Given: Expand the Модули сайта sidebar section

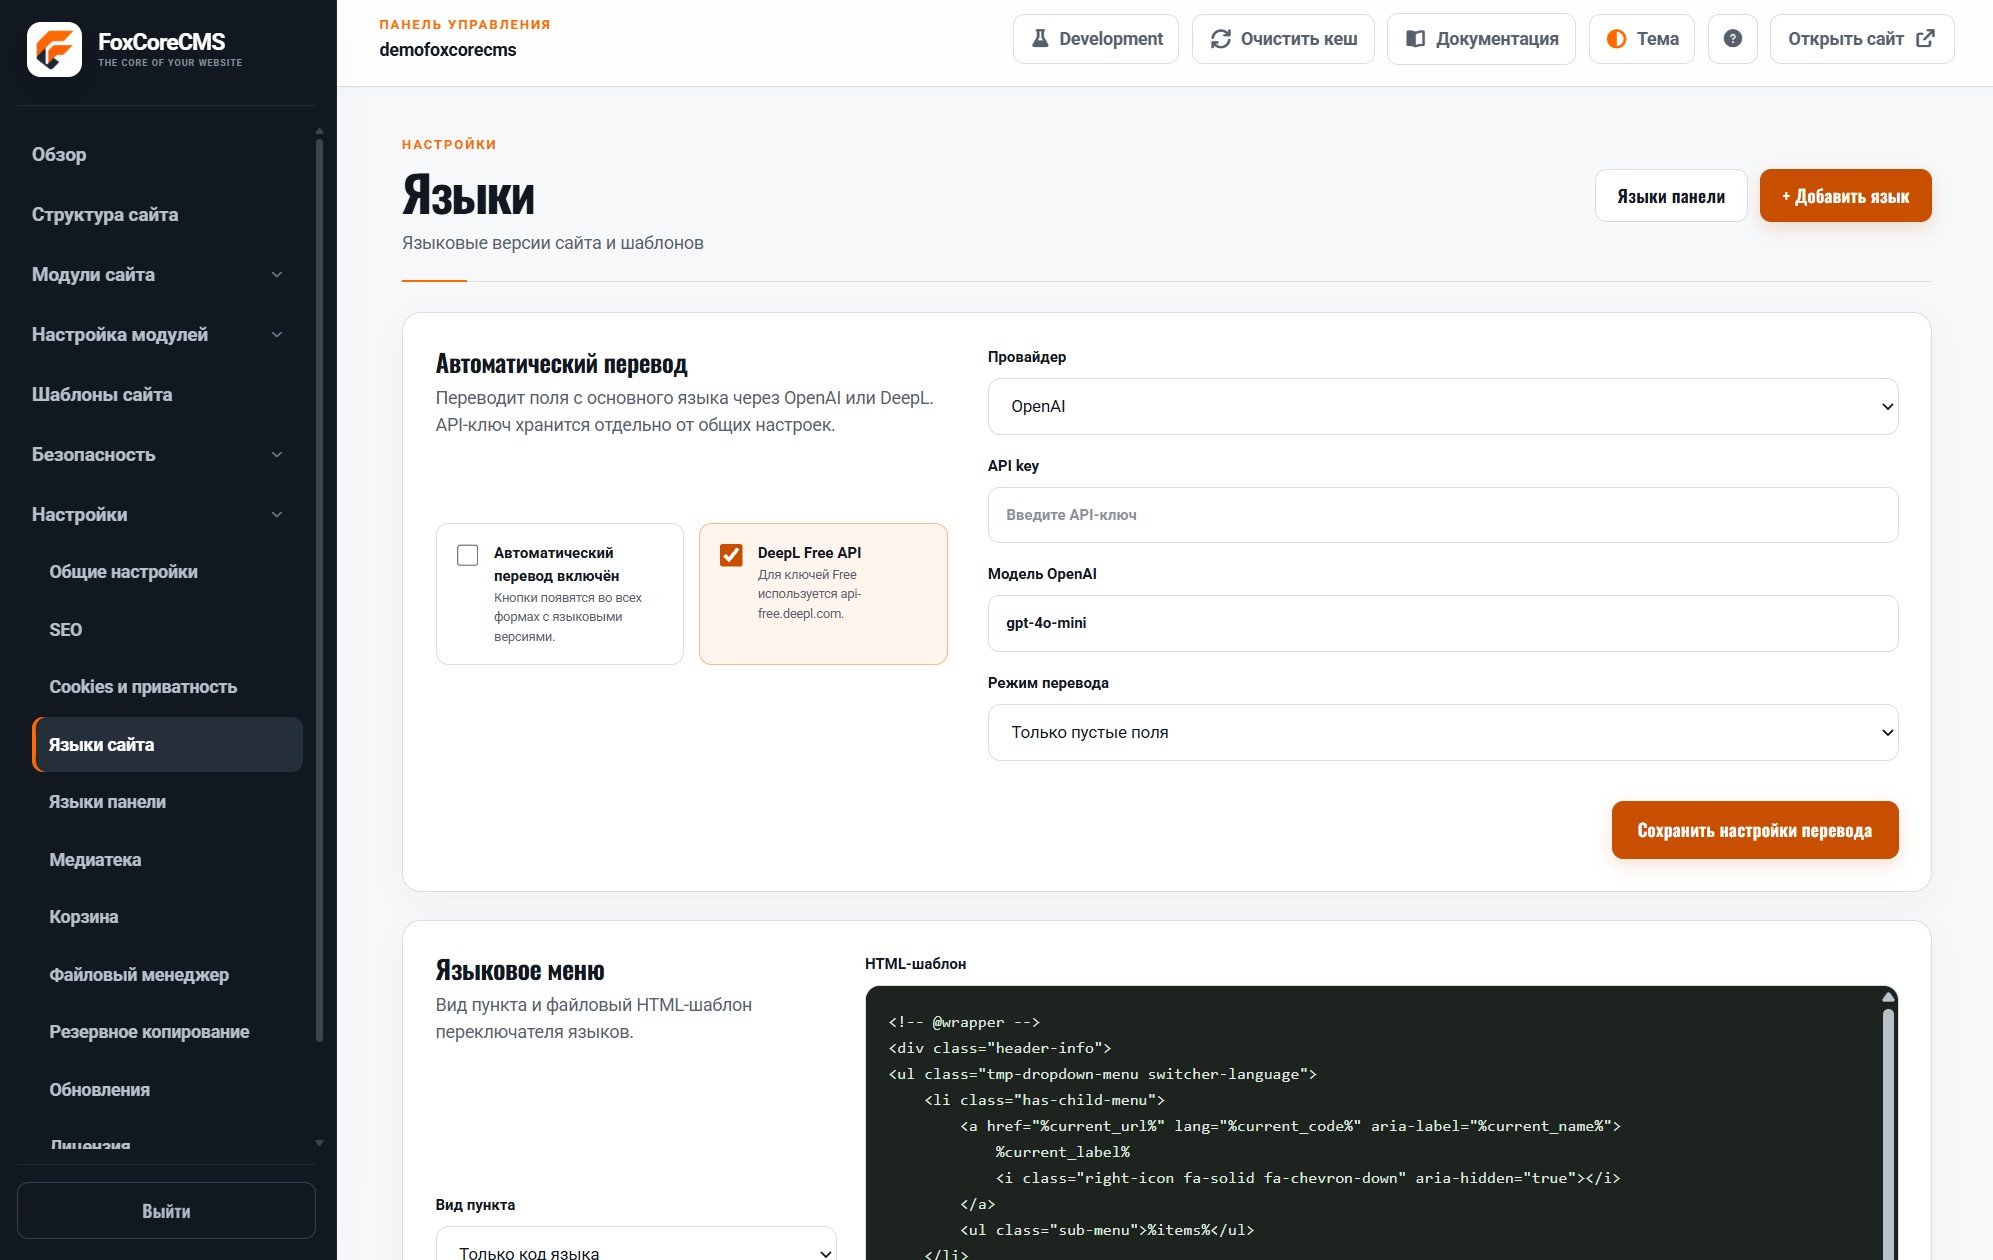Looking at the screenshot, I should click(x=158, y=274).
